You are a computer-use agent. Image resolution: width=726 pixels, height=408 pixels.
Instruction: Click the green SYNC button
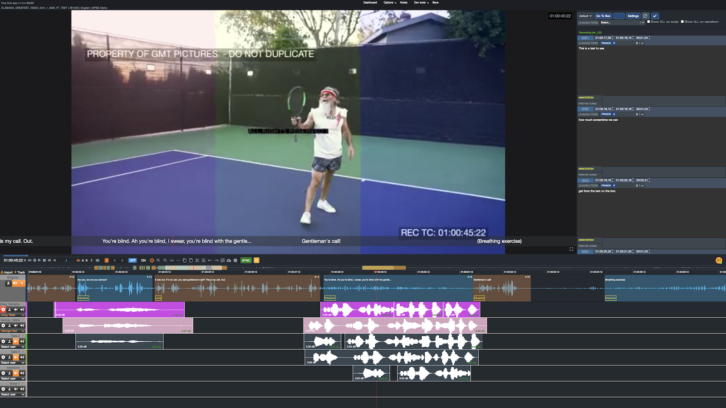tap(246, 260)
